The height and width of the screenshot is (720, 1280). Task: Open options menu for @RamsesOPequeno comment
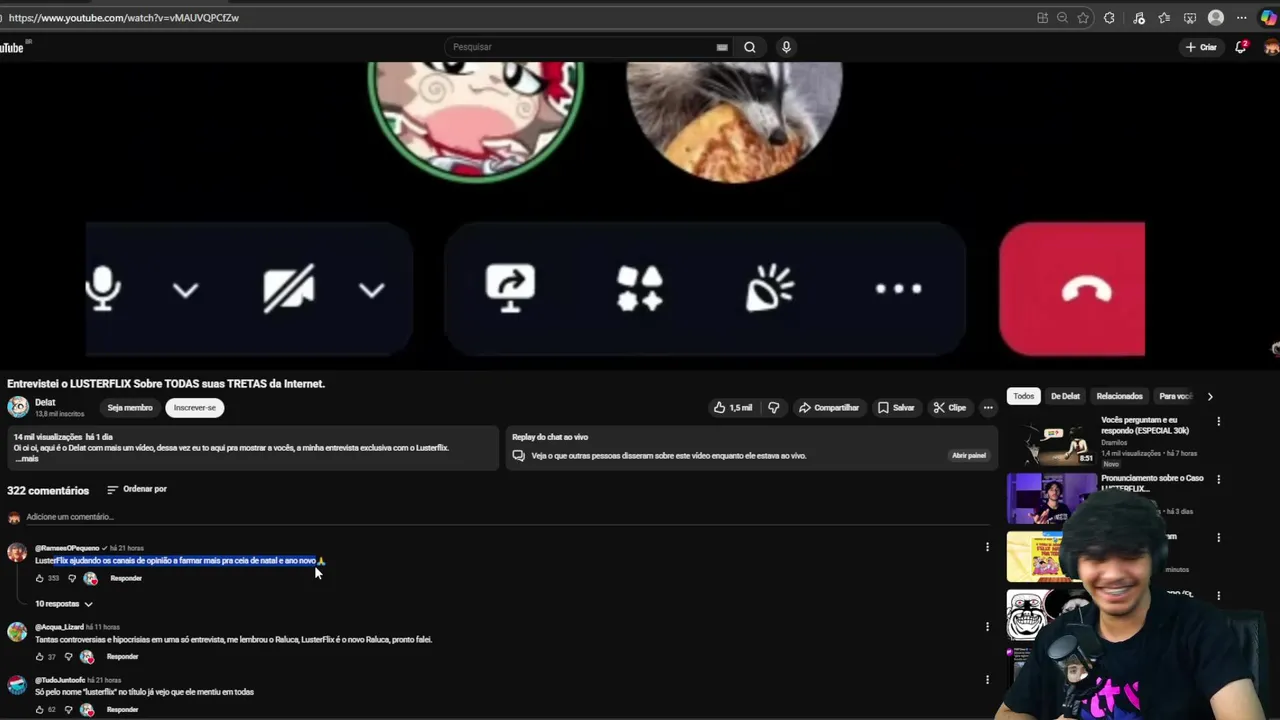click(987, 547)
